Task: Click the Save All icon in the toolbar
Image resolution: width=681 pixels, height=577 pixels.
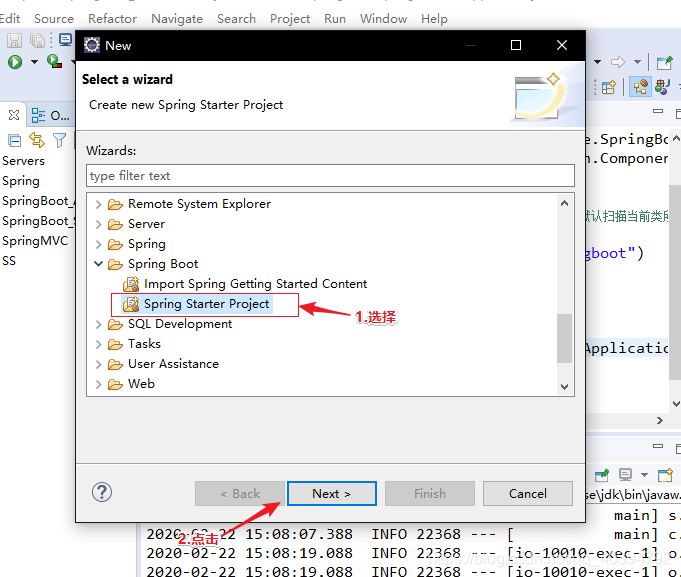Action: [x=37, y=40]
